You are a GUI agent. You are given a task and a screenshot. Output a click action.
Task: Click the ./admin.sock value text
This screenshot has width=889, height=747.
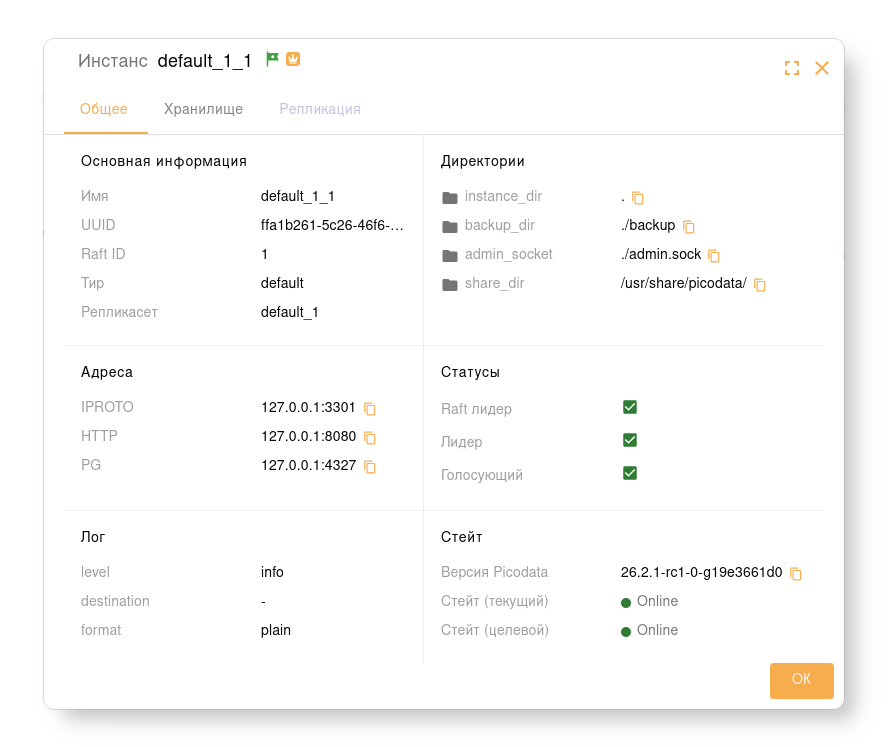tap(661, 254)
